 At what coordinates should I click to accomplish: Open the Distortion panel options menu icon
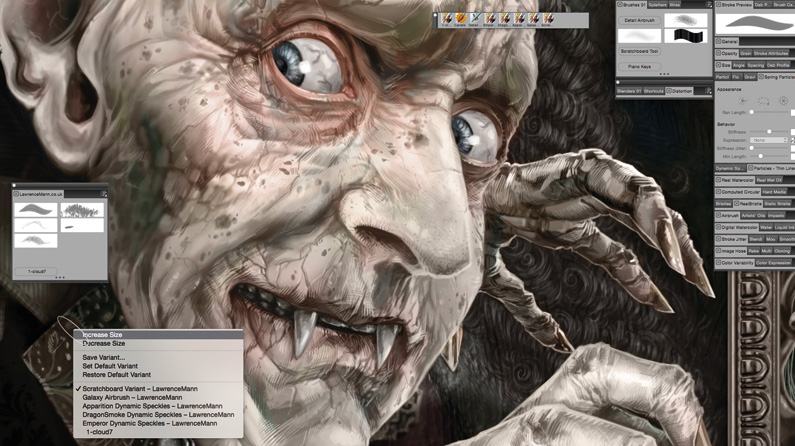(708, 91)
